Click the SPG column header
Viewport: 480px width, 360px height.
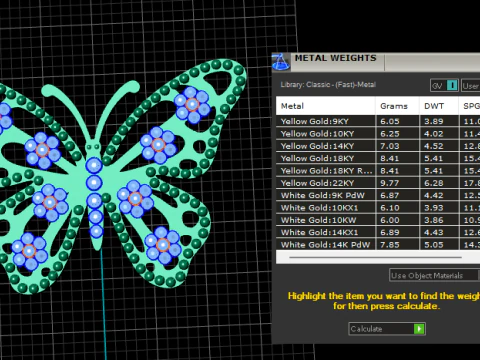pos(470,106)
